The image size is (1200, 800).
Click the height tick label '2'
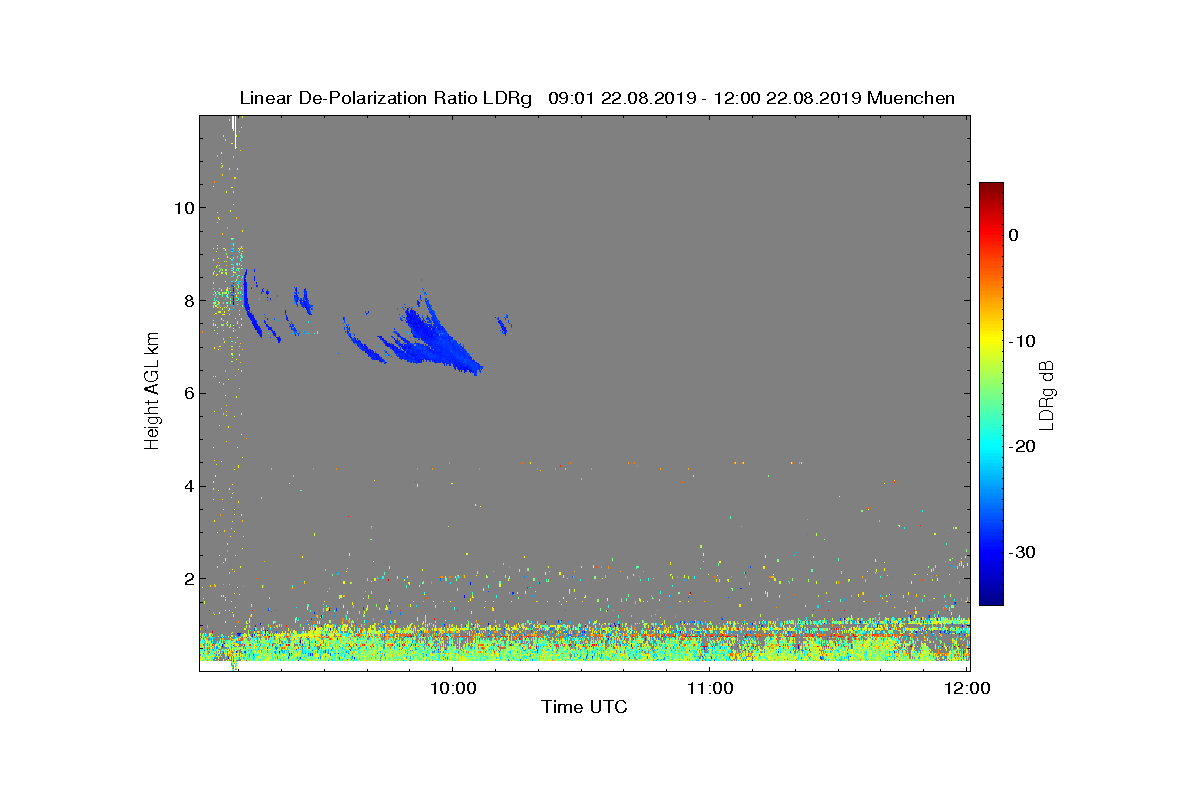click(x=187, y=579)
